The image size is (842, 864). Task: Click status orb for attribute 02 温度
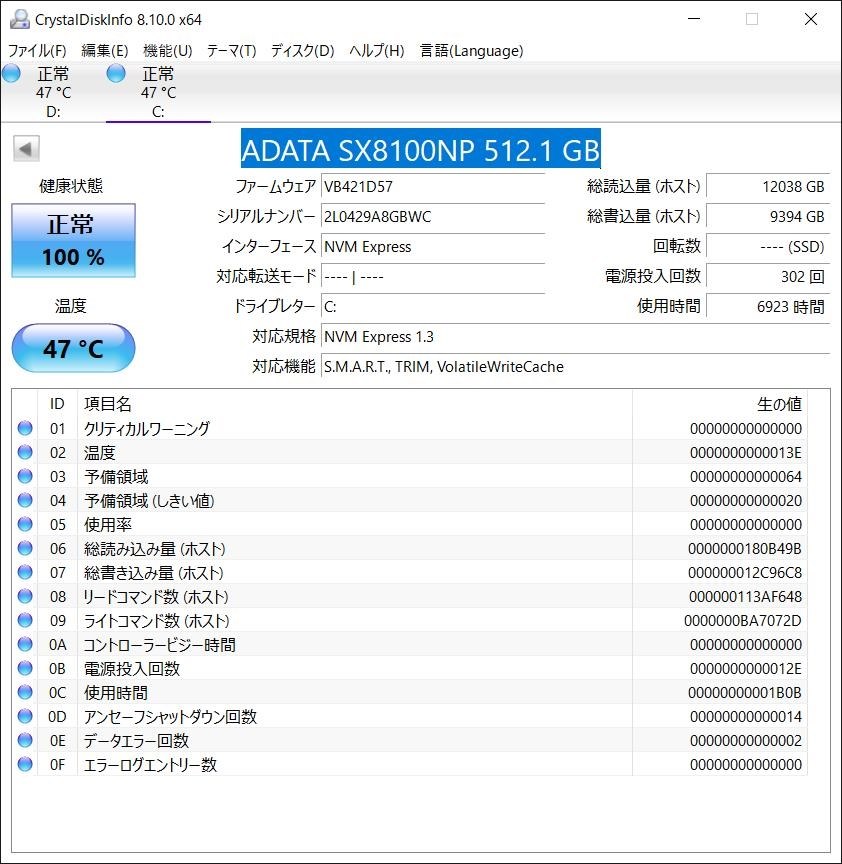[x=25, y=452]
